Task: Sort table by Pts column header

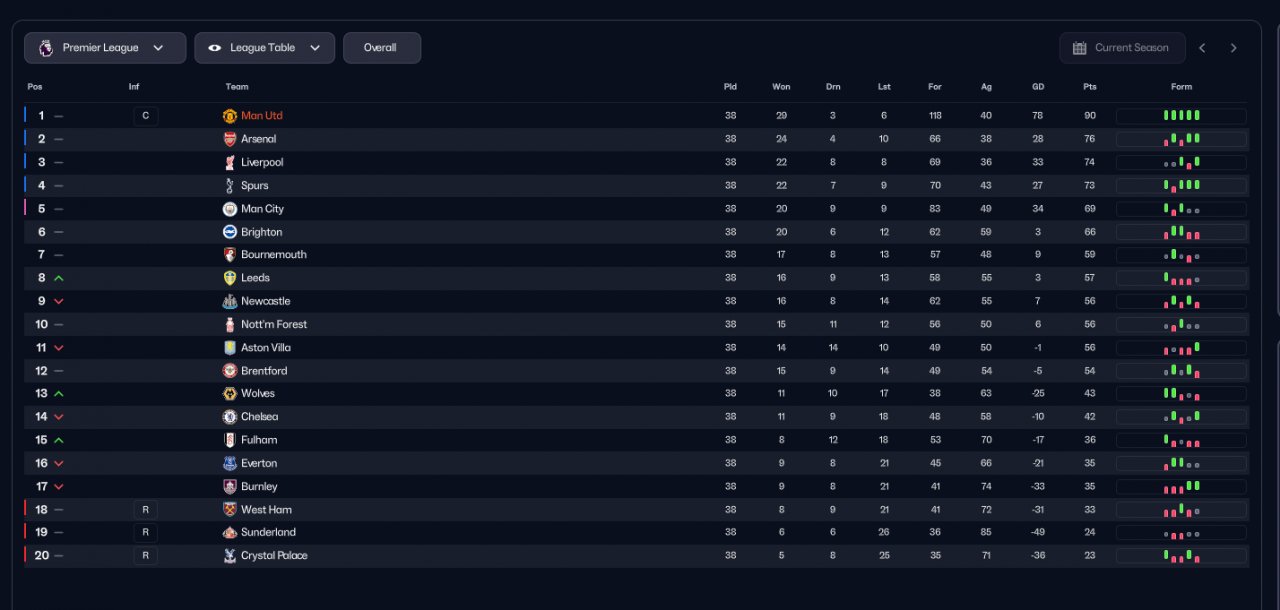Action: (1089, 87)
